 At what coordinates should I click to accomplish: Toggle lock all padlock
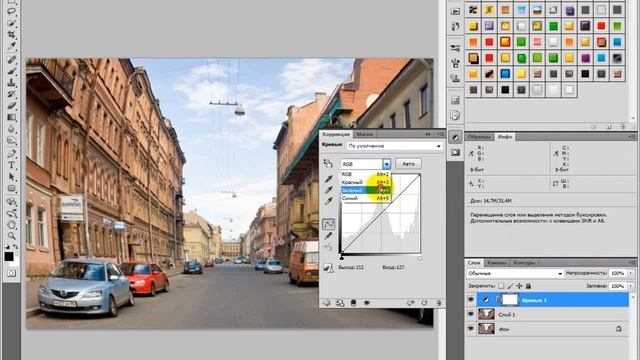click(x=528, y=286)
